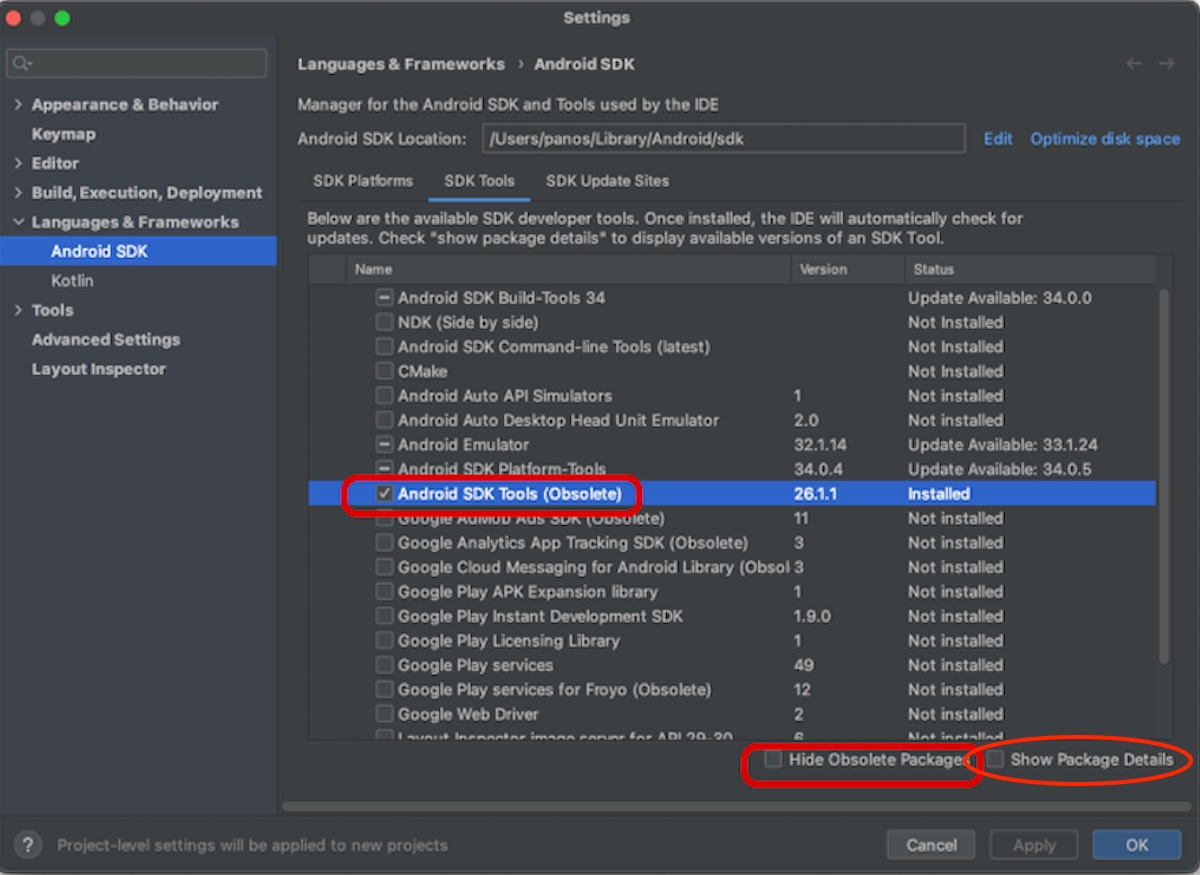Enable Show Package Details checkbox
The height and width of the screenshot is (875, 1200).
995,760
